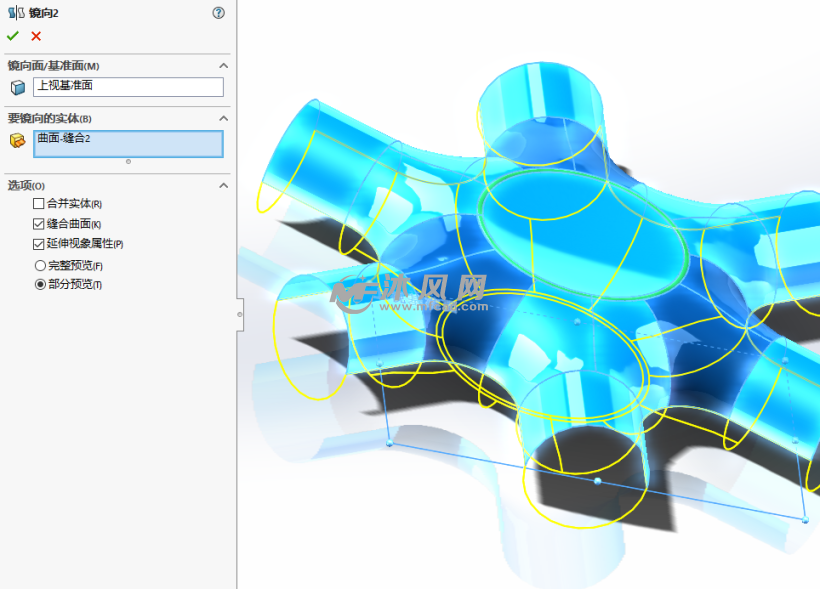The image size is (820, 589).
Task: Click the panel collapse handle on the divider
Action: coord(240,314)
